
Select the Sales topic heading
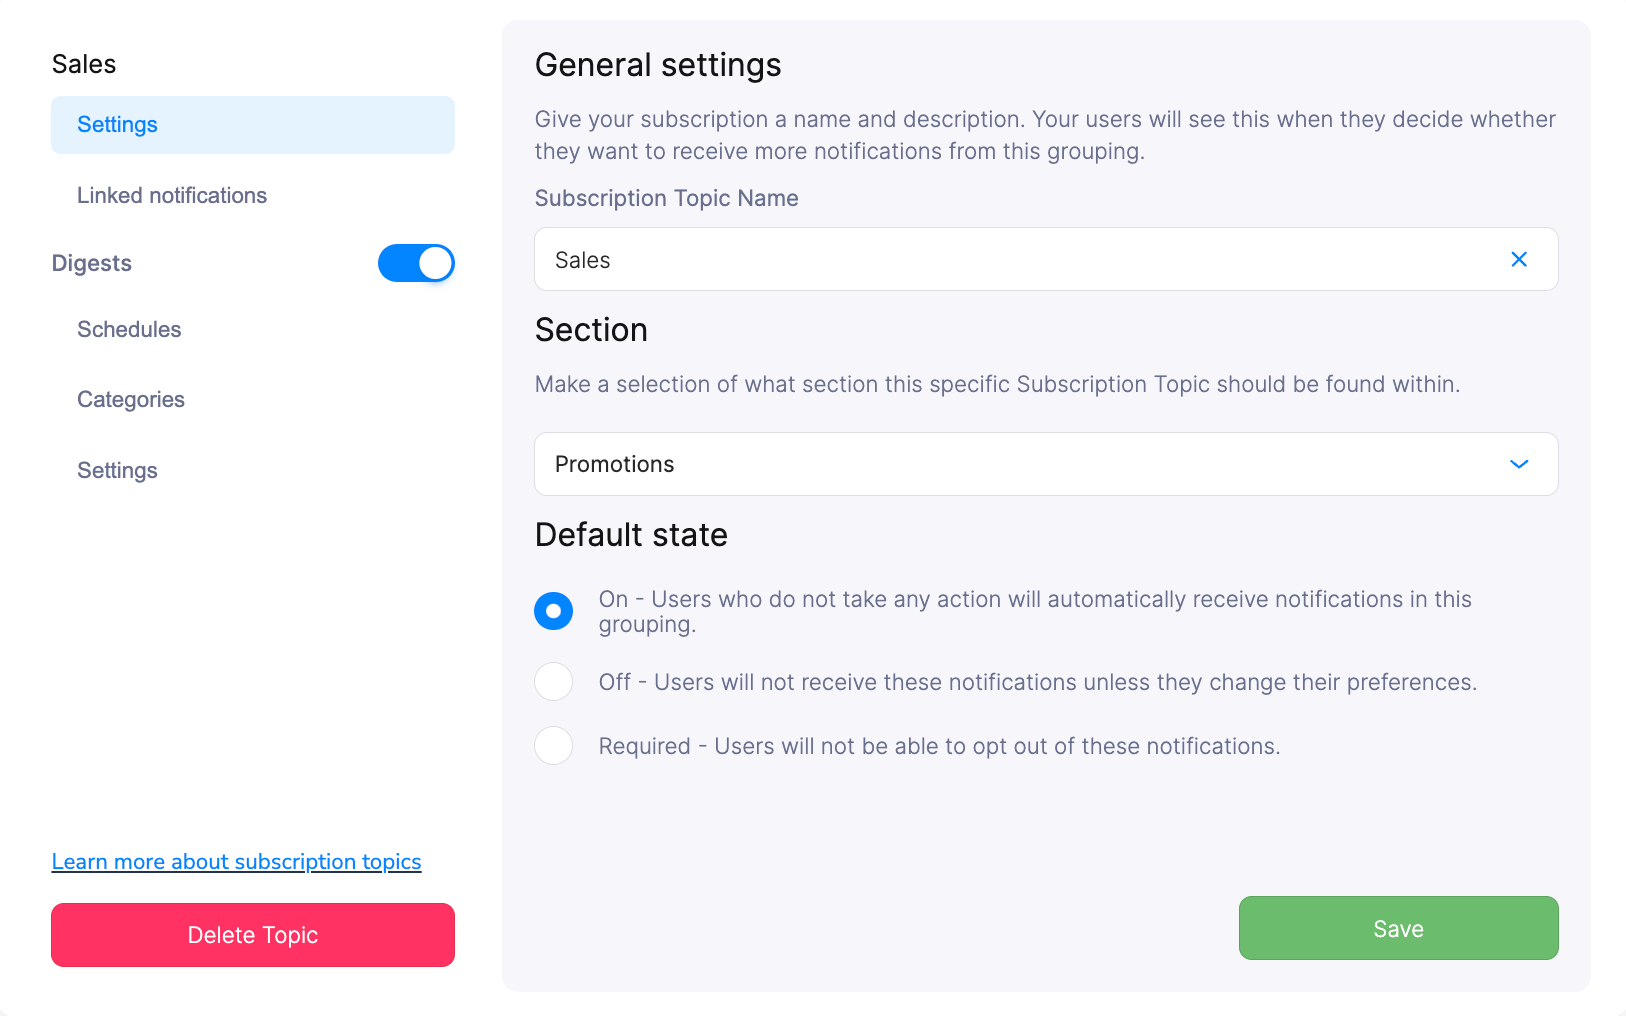[84, 63]
